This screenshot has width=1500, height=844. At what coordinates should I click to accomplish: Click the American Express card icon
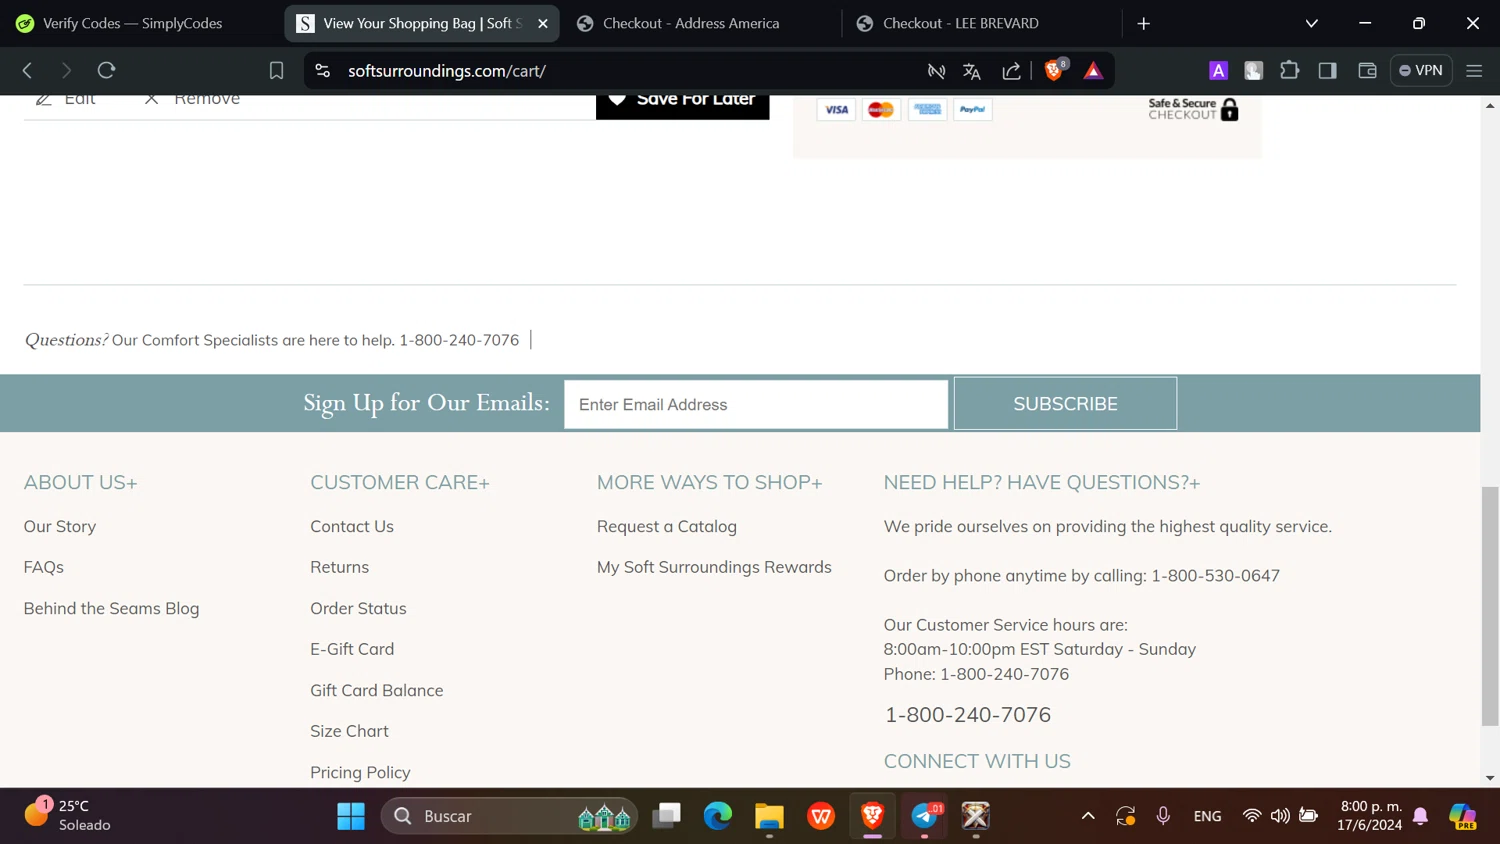(x=927, y=110)
